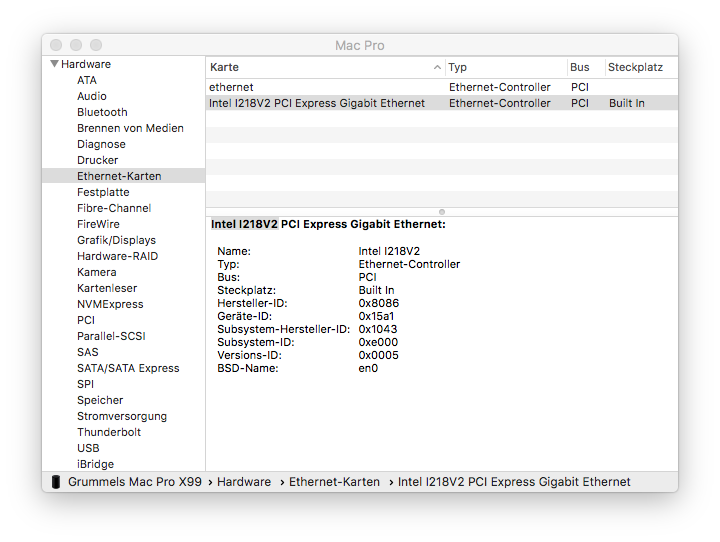Click BSD-Name value en0

368,368
